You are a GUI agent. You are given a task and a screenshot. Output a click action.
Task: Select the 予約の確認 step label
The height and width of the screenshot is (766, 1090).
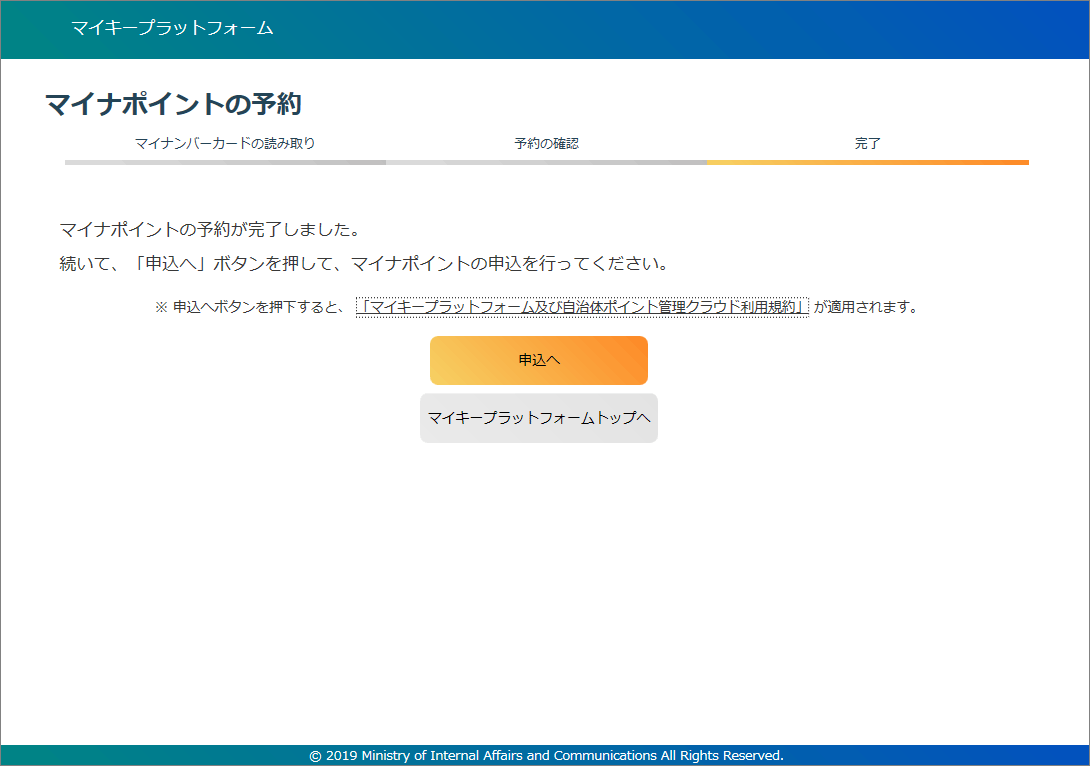click(x=546, y=143)
